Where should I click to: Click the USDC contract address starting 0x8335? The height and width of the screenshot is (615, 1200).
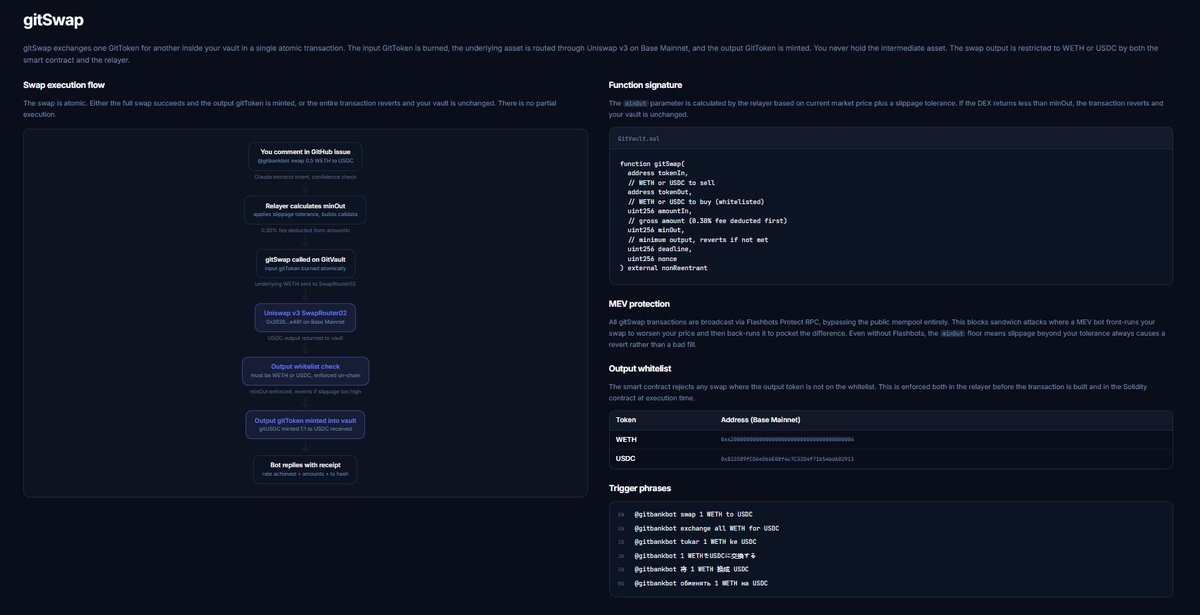[x=788, y=458]
